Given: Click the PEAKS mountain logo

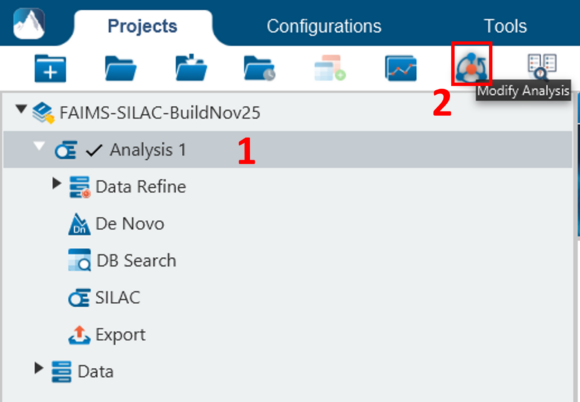Looking at the screenshot, I should click(x=29, y=24).
